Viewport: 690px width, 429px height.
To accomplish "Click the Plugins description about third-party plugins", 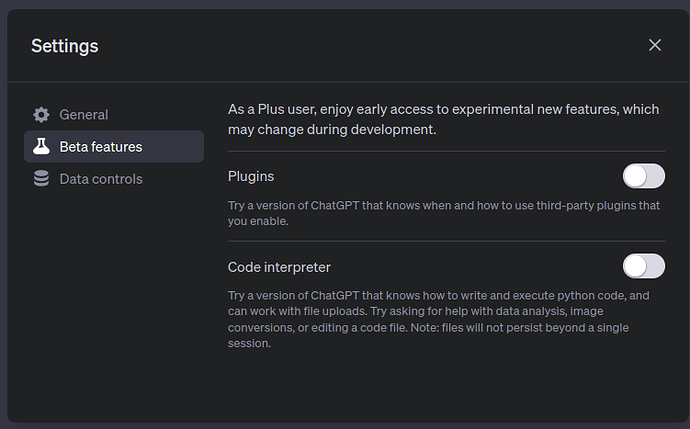I will coord(440,213).
